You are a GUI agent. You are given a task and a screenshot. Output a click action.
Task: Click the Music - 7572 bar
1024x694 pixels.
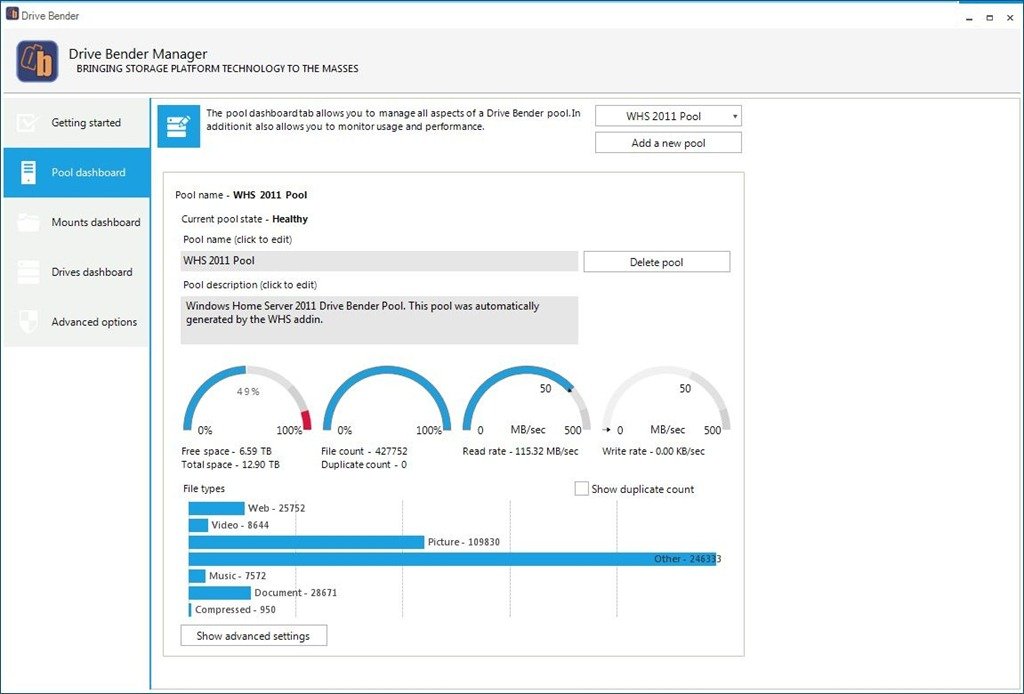197,576
